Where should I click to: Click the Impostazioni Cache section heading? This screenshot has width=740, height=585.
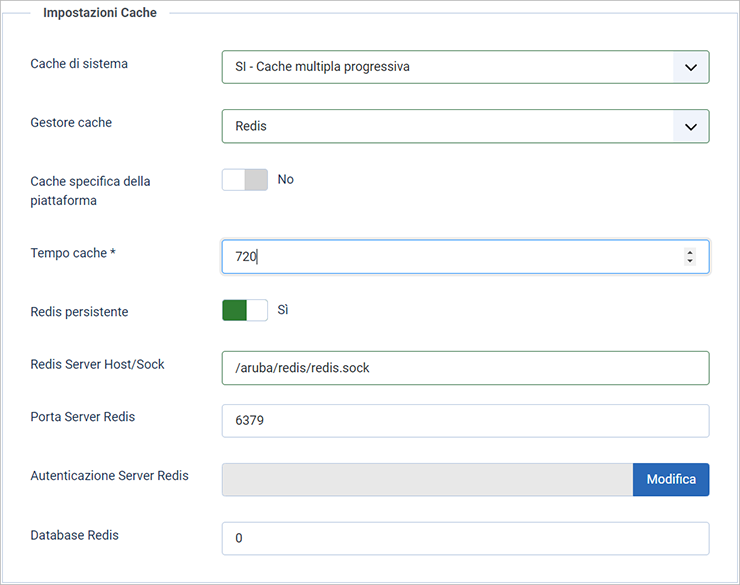click(x=100, y=13)
